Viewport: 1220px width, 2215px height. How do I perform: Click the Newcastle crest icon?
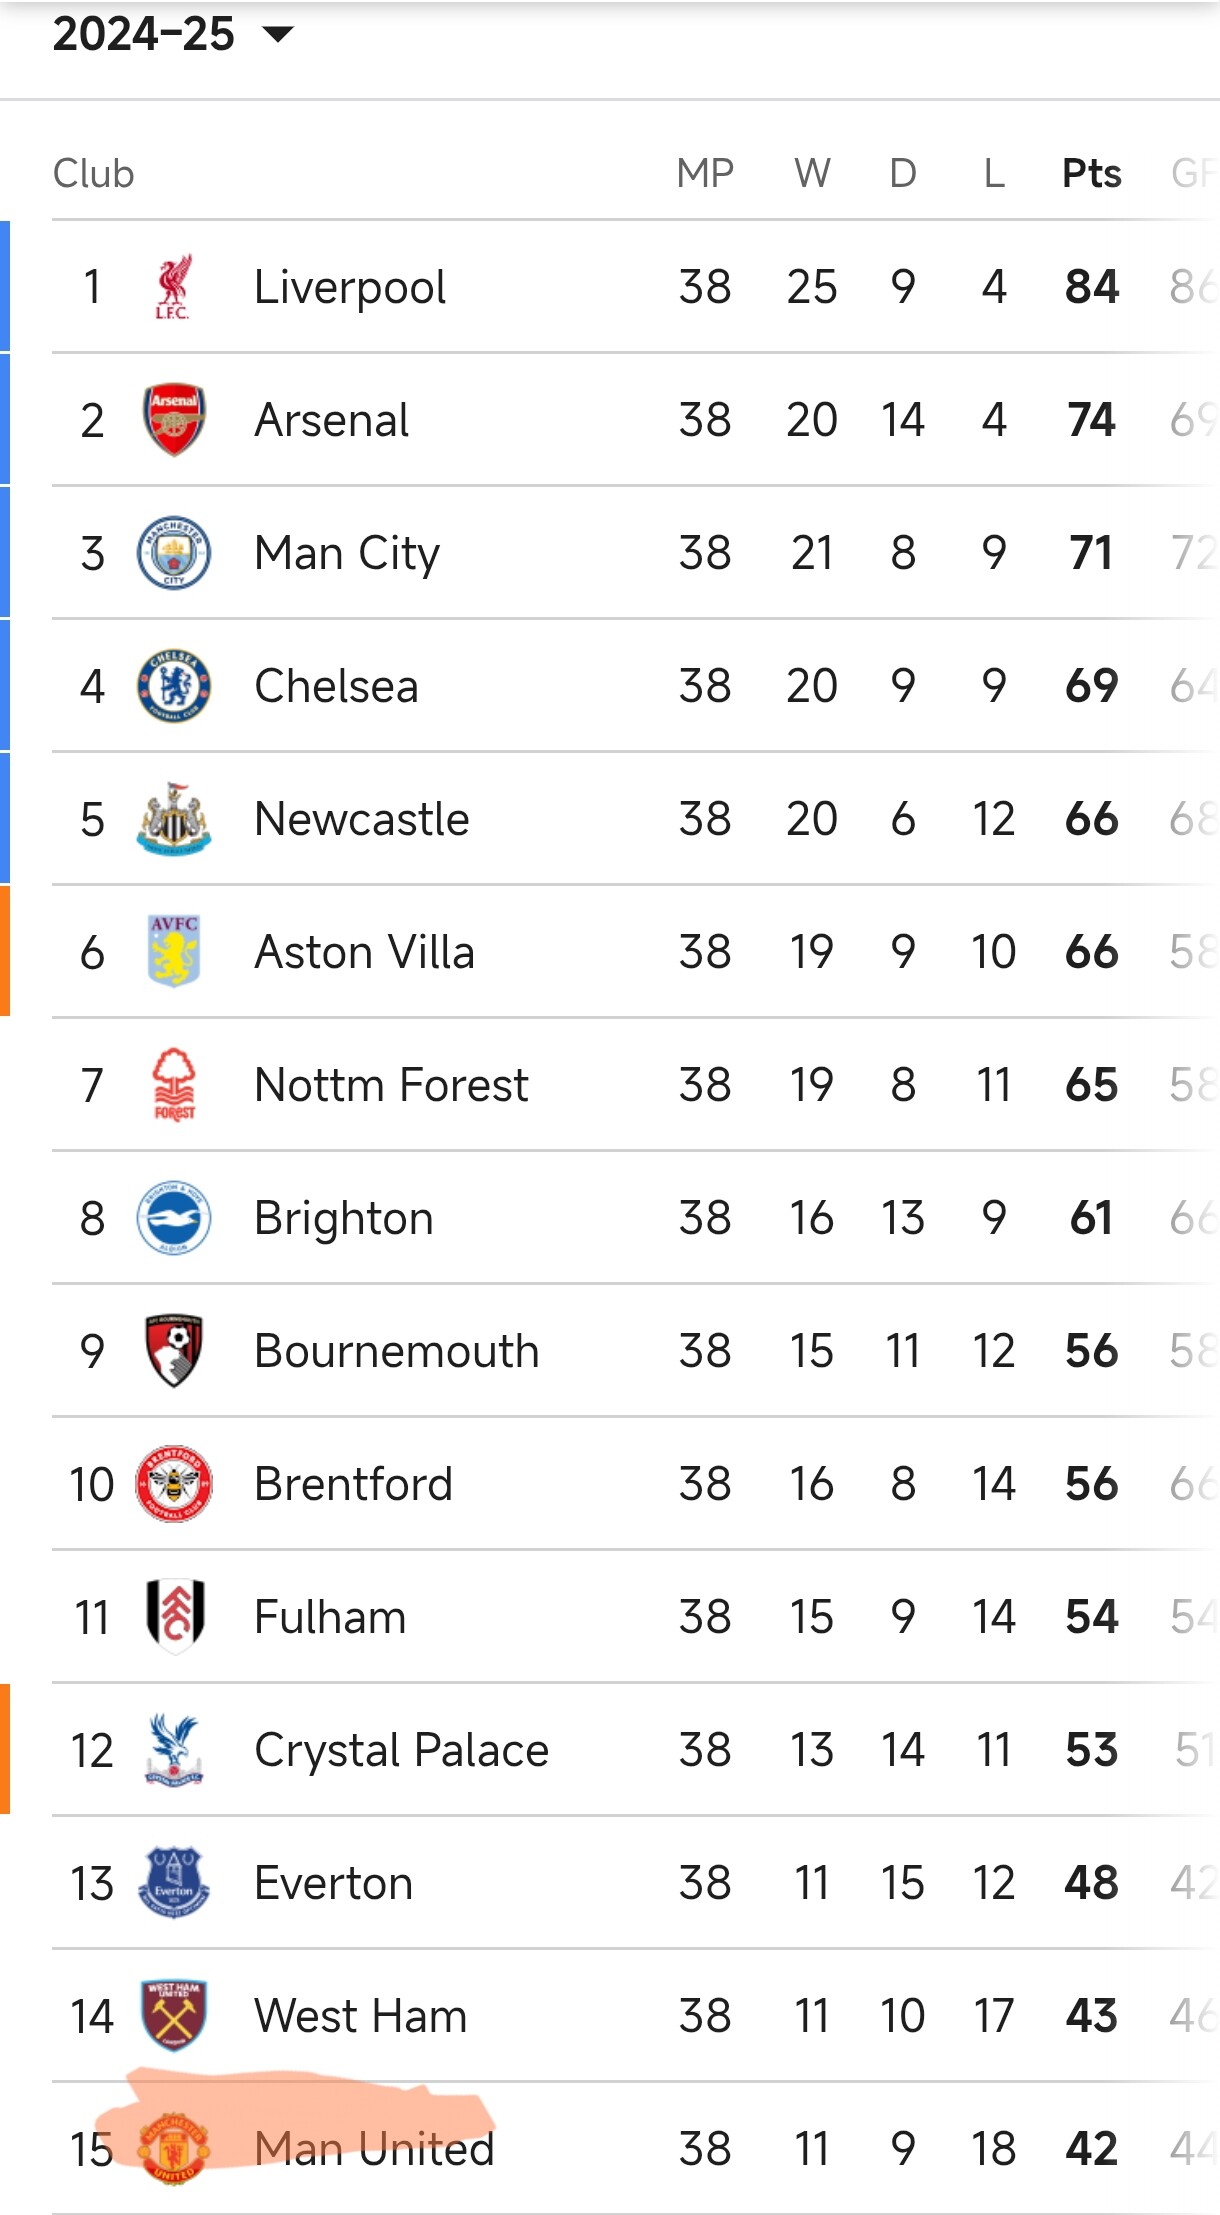(x=174, y=819)
